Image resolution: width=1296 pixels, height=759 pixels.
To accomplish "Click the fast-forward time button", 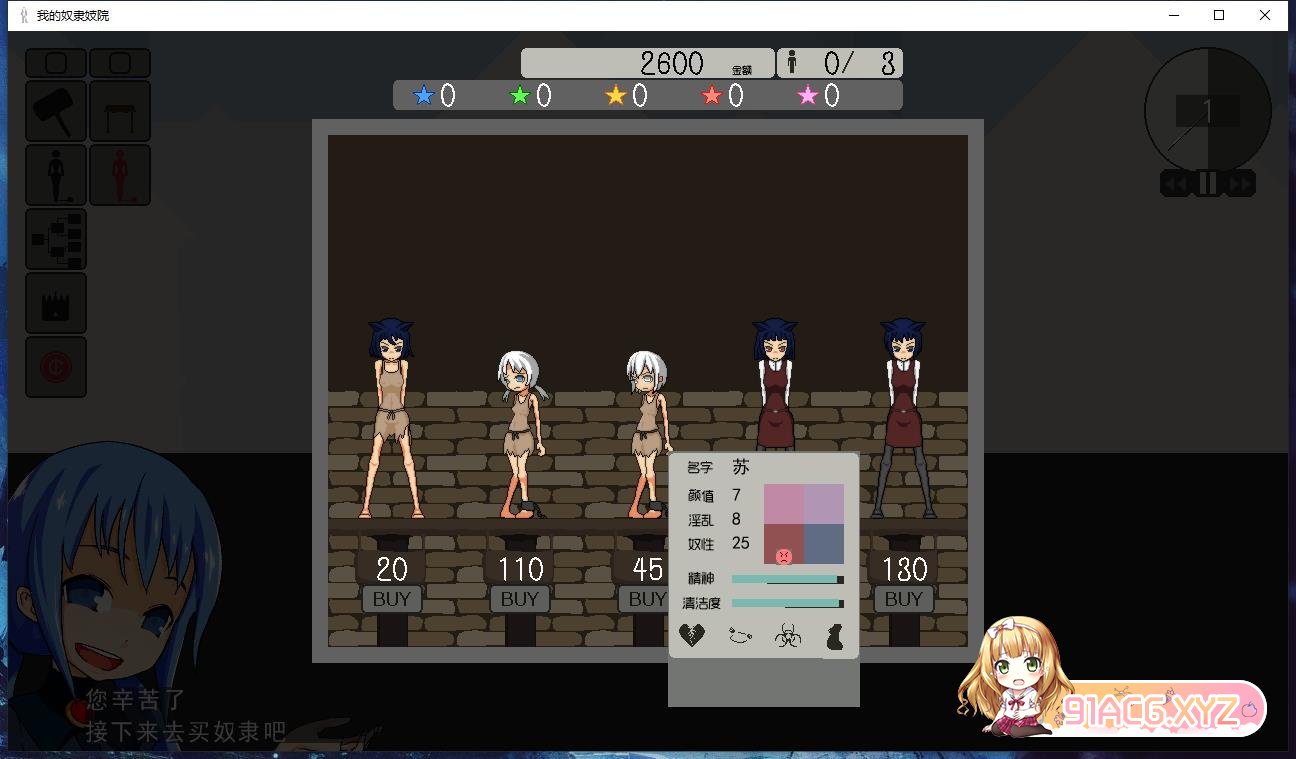I will point(1240,184).
